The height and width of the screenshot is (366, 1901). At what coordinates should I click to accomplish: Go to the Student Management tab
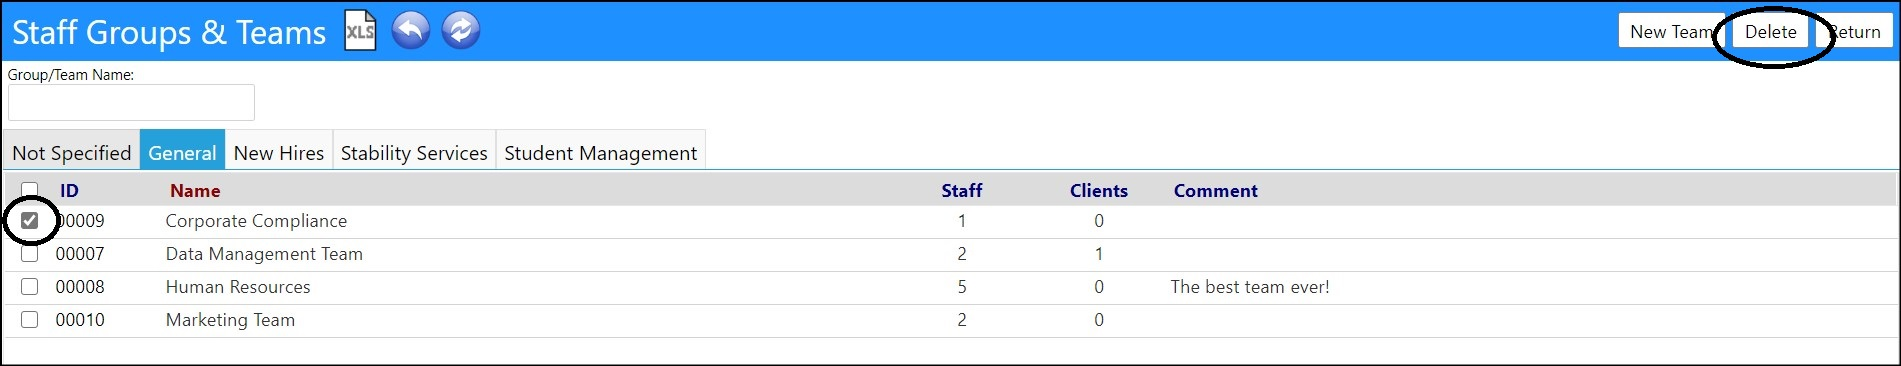point(601,152)
